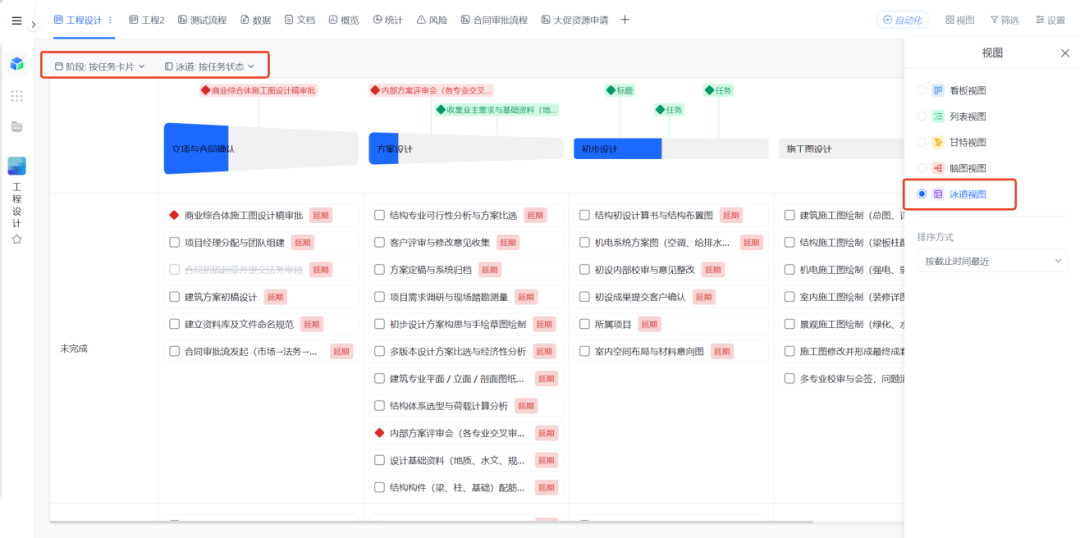Open the 筛选 filter button
This screenshot has height=538, width=1080.
pyautogui.click(x=1004, y=20)
